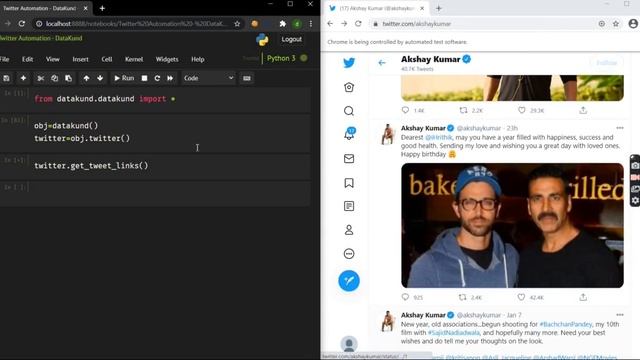Go back with the profile header arrow
This screenshot has height=360, width=640.
click(382, 63)
